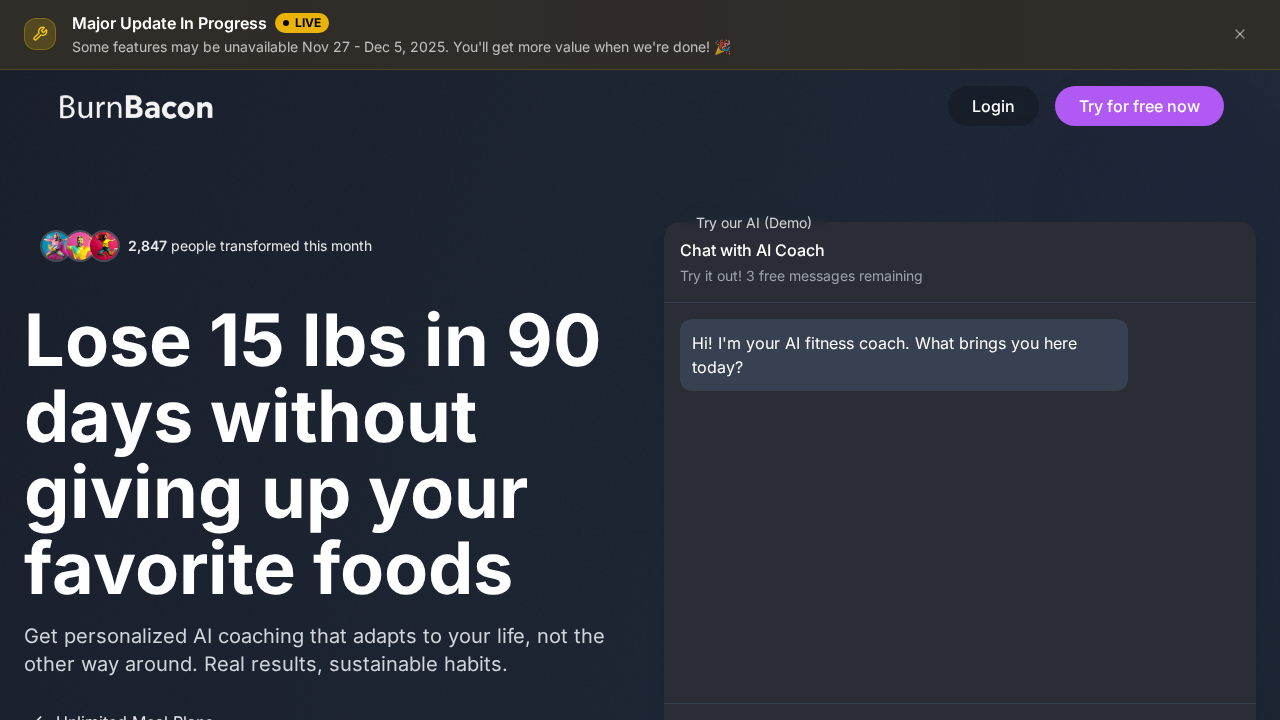Screen dimensions: 1280x720
Task: Click the middle user avatar
Action: [x=80, y=246]
